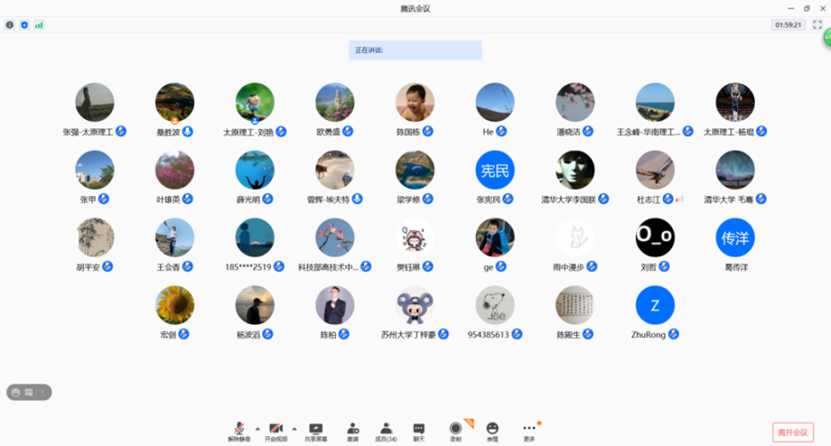Open the 聊天 chat panel
Image resolution: width=831 pixels, height=446 pixels.
pyautogui.click(x=419, y=430)
